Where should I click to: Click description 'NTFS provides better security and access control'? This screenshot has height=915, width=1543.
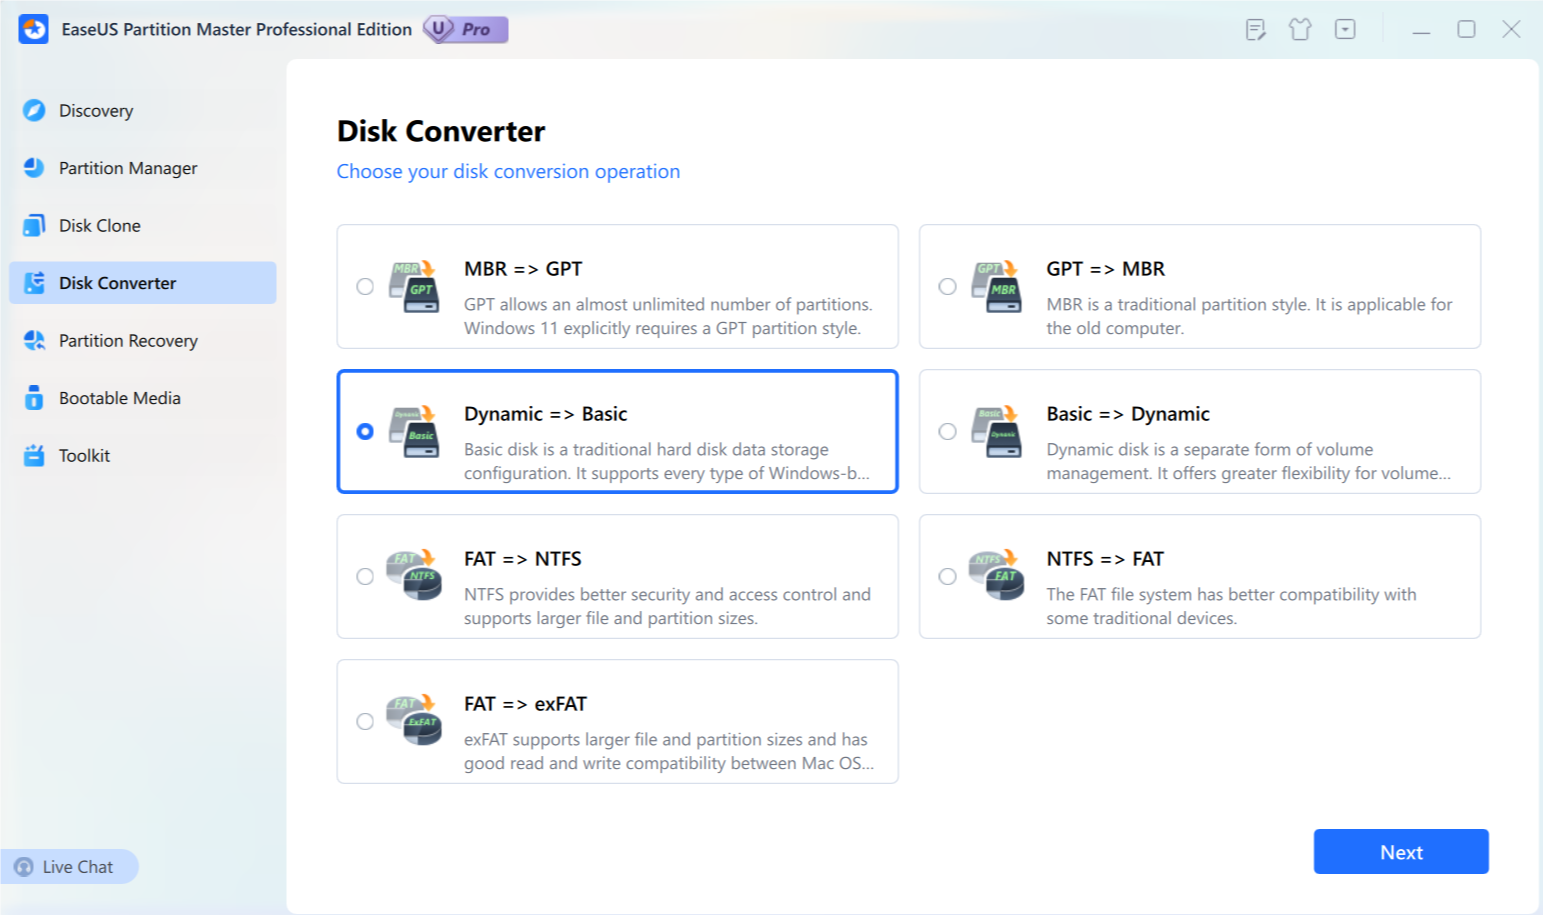tap(667, 606)
